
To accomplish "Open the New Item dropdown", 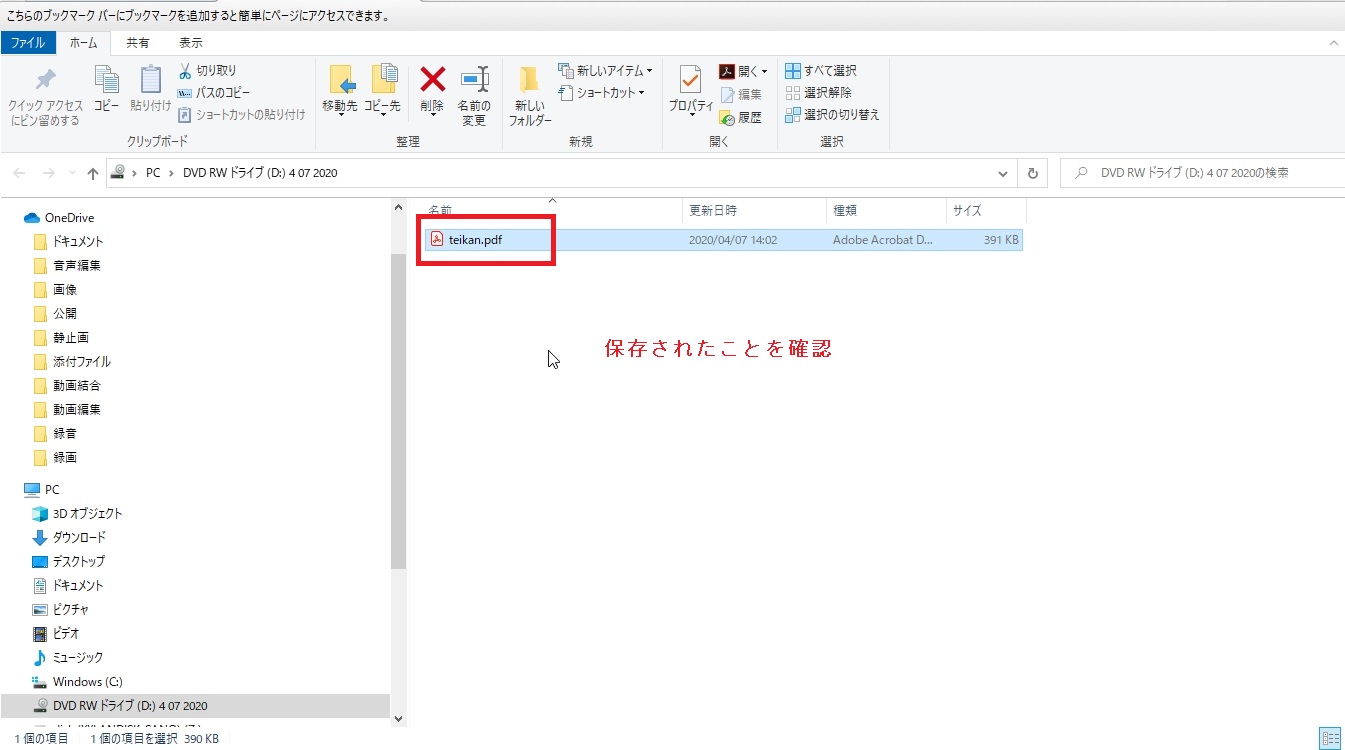I will point(606,71).
